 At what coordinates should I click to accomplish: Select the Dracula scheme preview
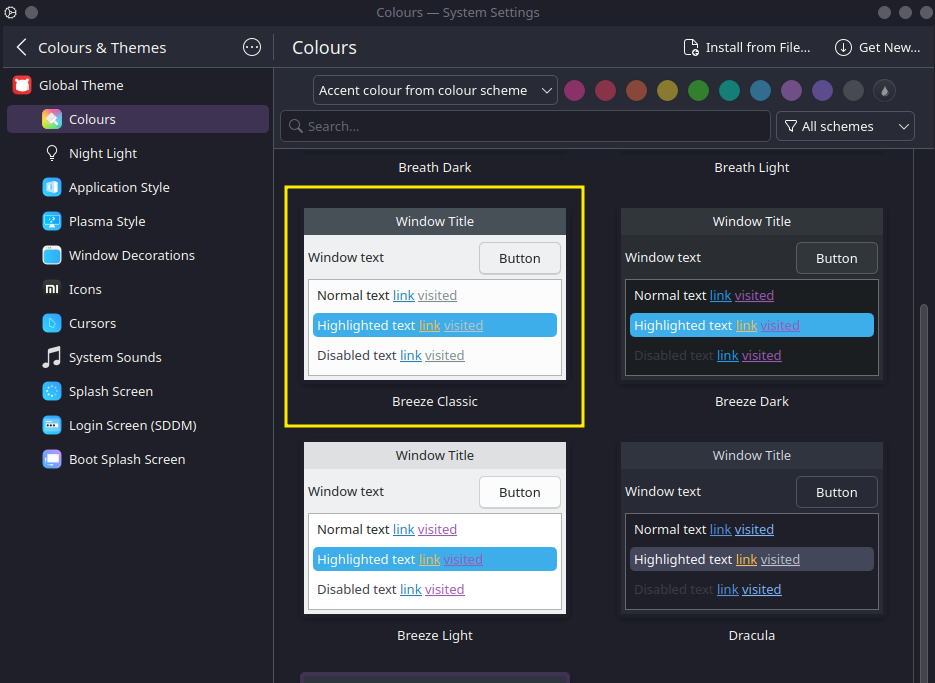point(751,527)
